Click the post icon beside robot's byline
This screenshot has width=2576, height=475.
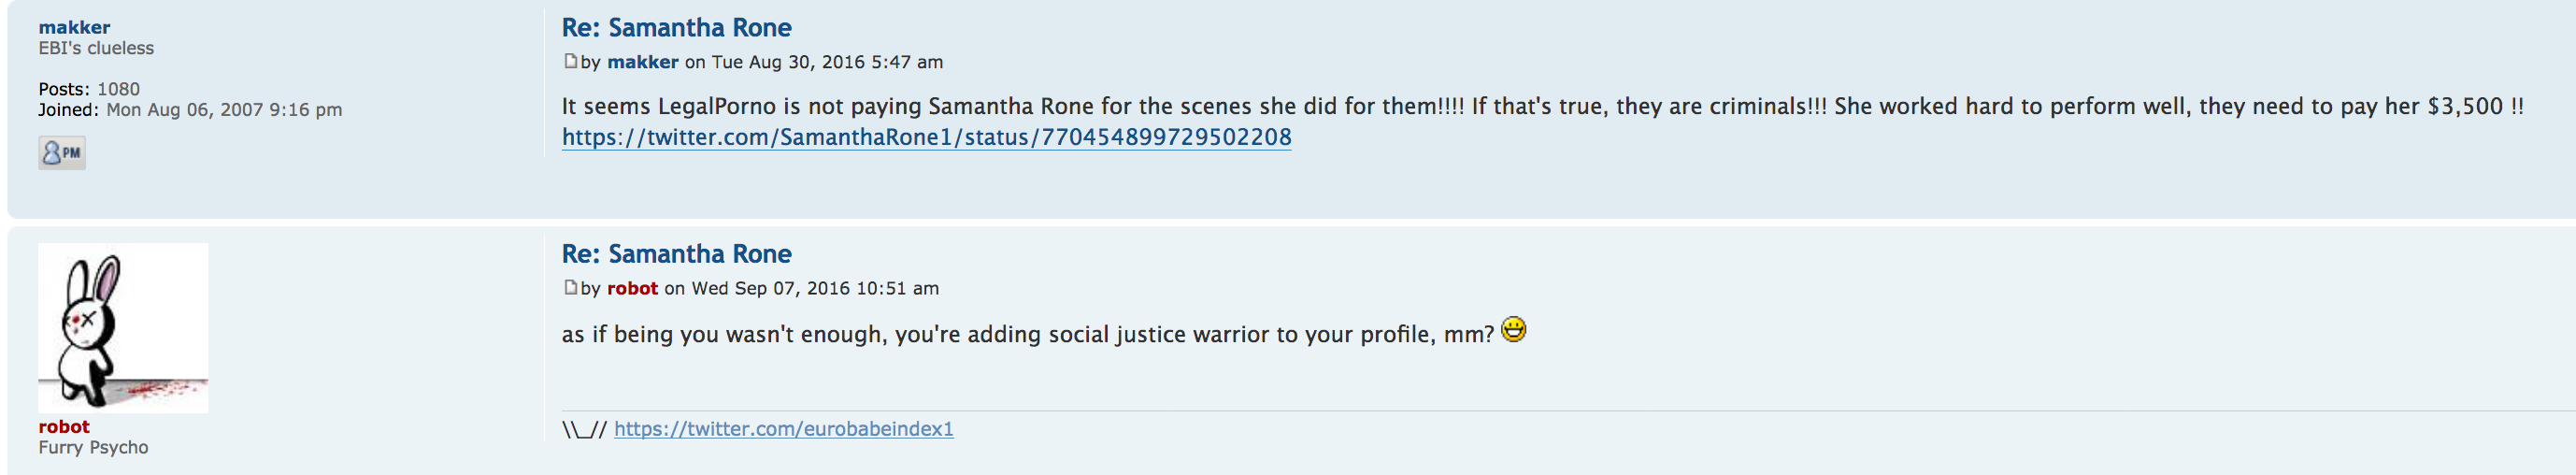coord(570,287)
